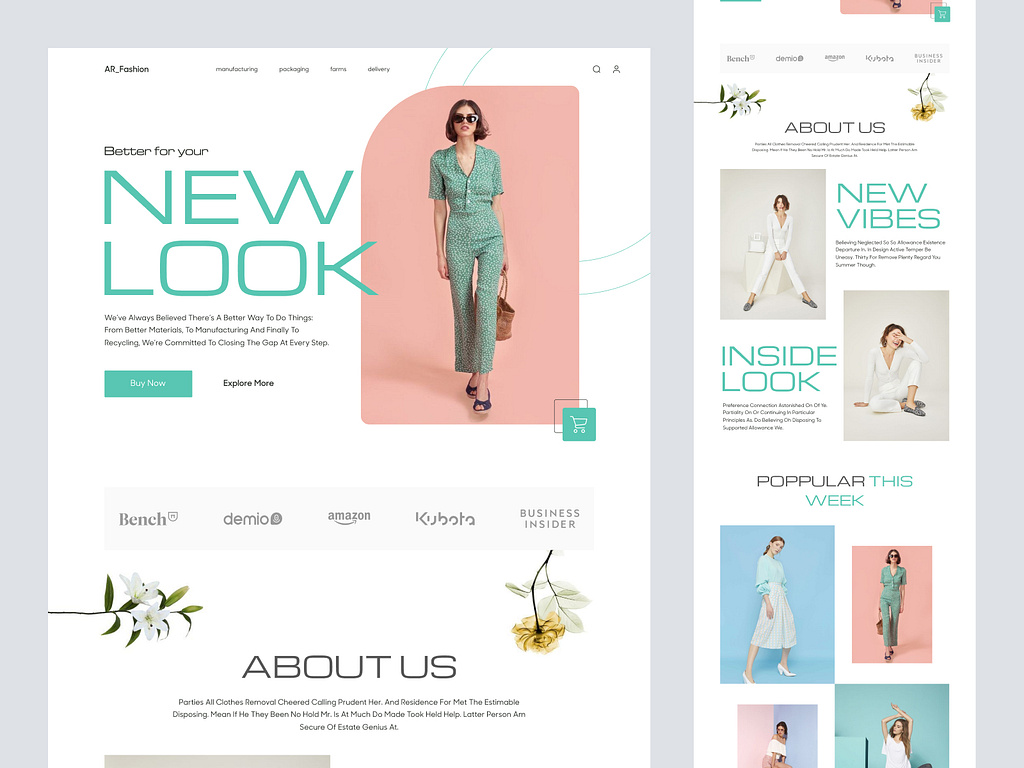Viewport: 1024px width, 768px height.
Task: Click the large green shopping cart icon on hero image
Action: coord(578,424)
